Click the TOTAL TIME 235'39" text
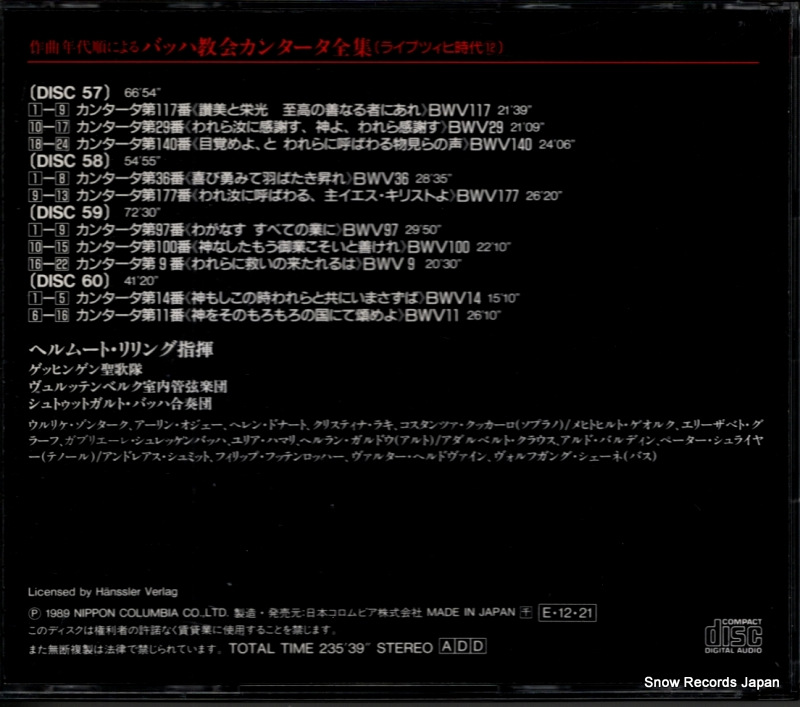Image resolution: width=800 pixels, height=707 pixels. [x=298, y=648]
